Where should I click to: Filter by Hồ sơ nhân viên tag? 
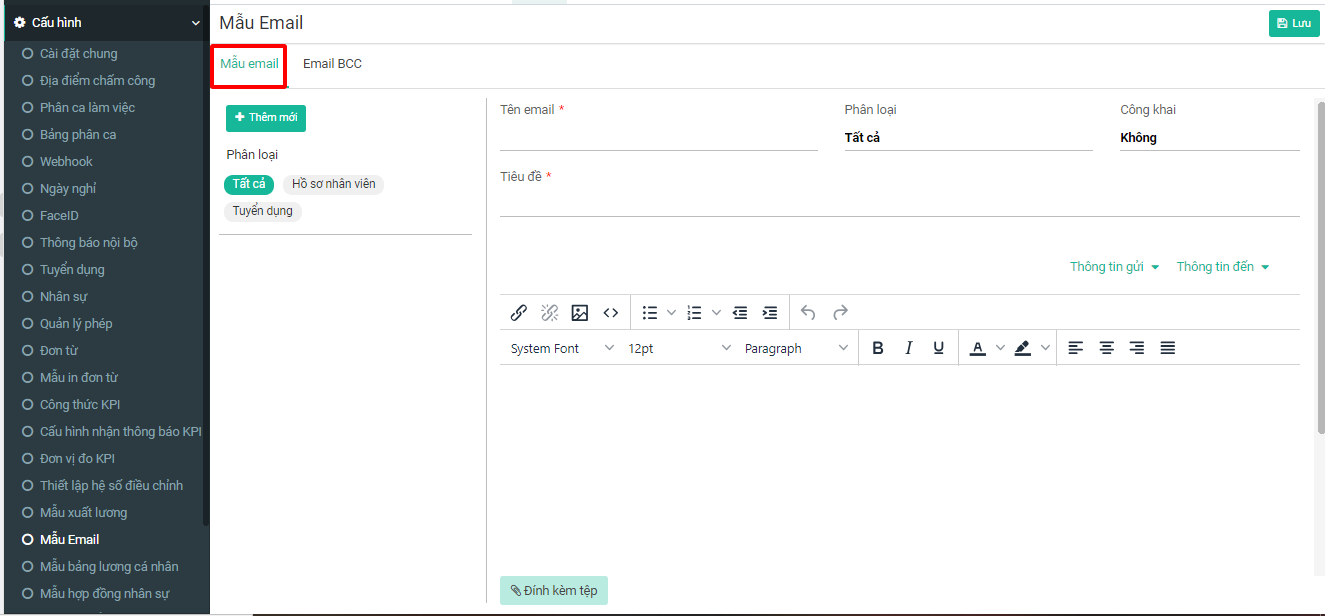click(333, 184)
